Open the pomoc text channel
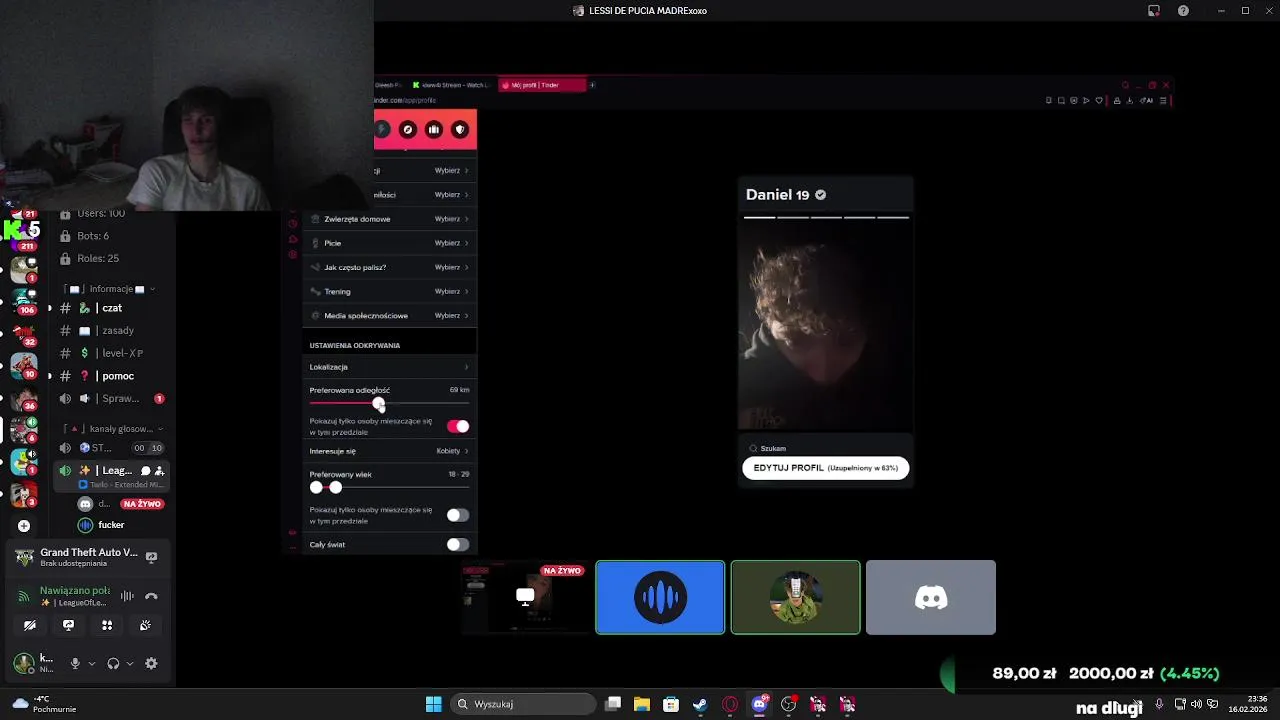 point(110,376)
